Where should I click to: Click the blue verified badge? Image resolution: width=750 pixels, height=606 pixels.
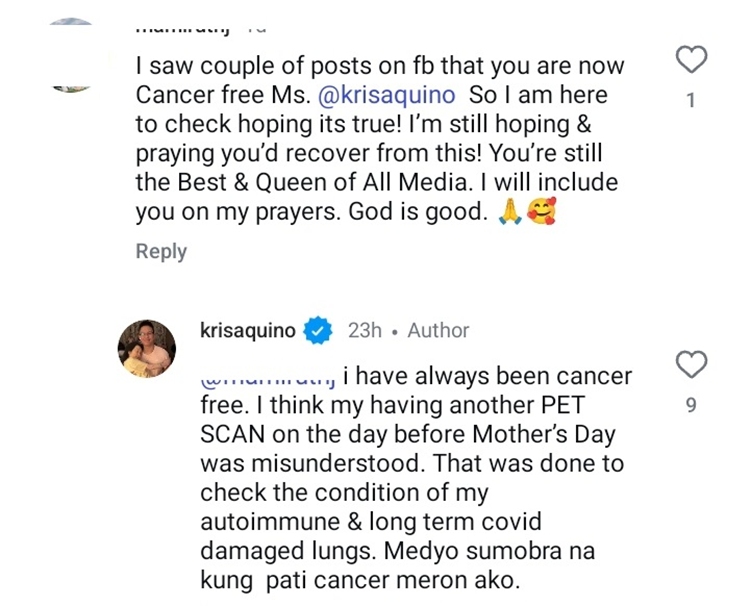pyautogui.click(x=318, y=330)
